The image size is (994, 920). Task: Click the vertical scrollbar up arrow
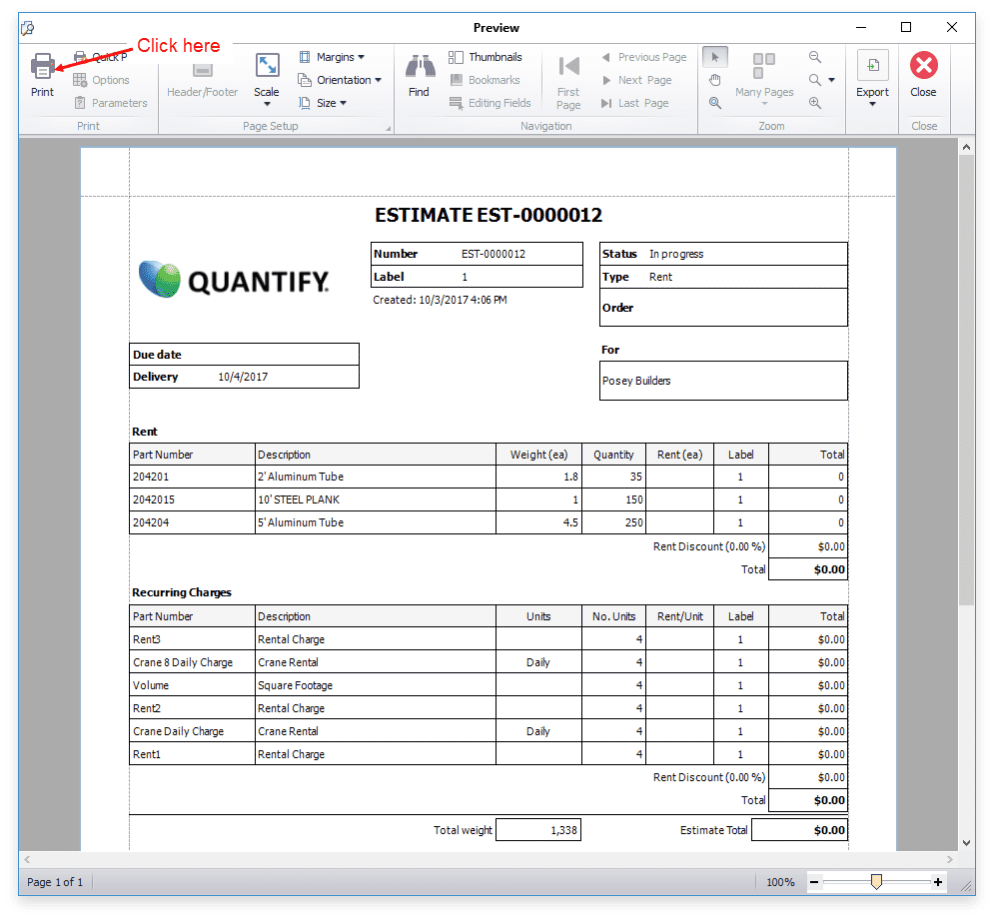pyautogui.click(x=966, y=147)
